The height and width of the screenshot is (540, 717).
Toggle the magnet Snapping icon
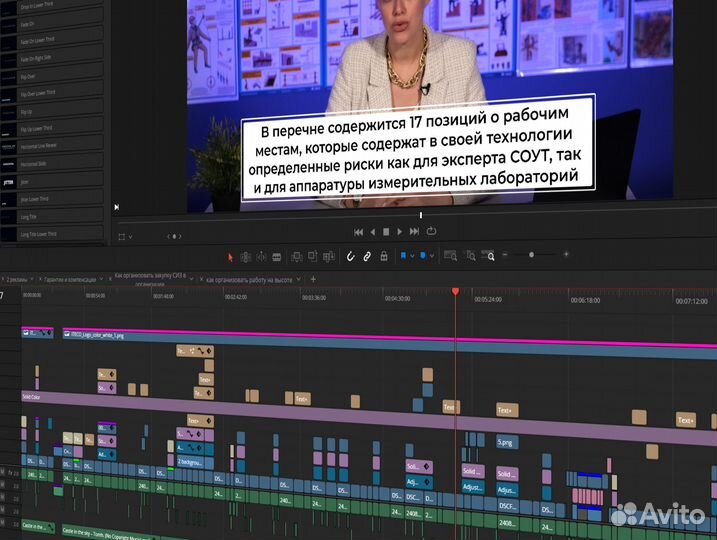click(x=350, y=257)
